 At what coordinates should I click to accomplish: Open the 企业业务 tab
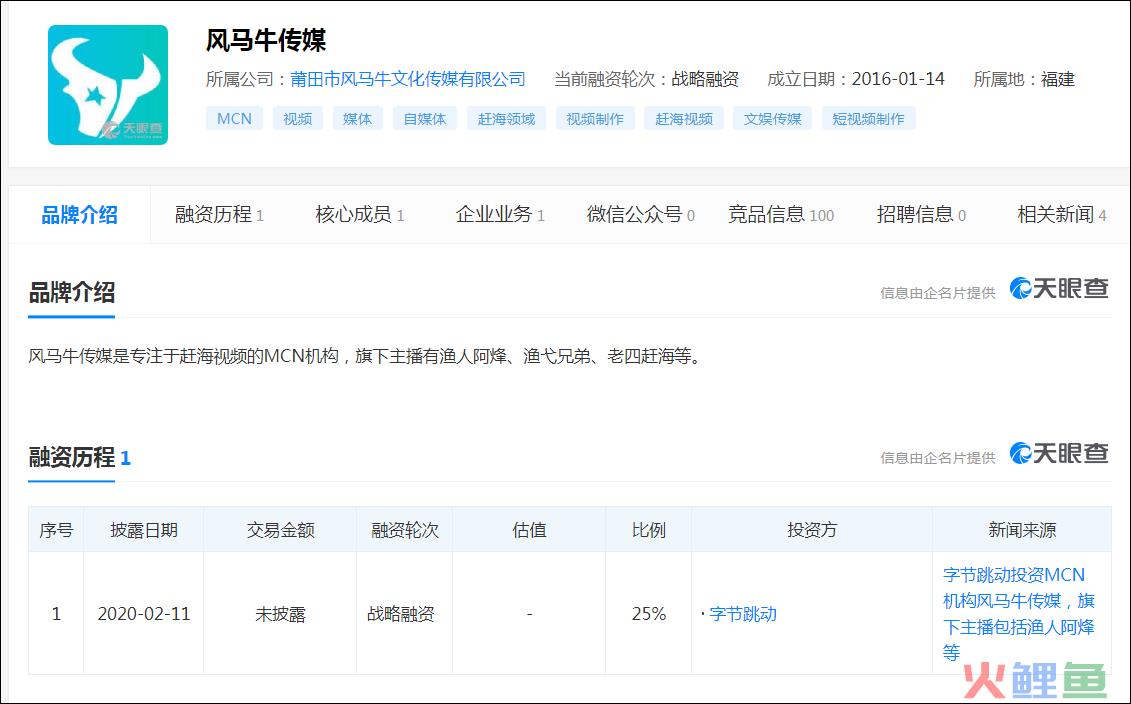(500, 214)
